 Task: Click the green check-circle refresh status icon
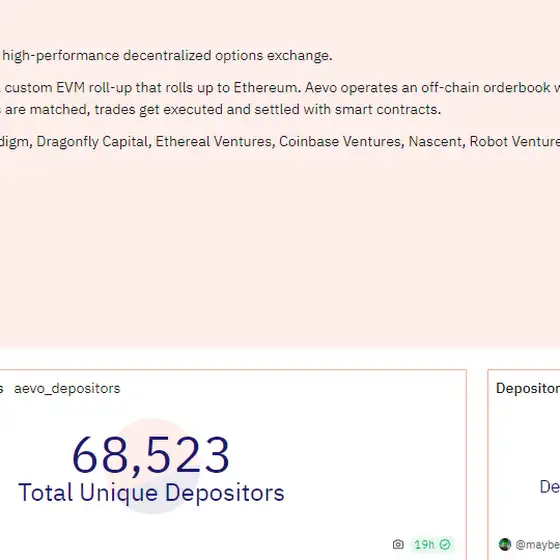(x=445, y=544)
